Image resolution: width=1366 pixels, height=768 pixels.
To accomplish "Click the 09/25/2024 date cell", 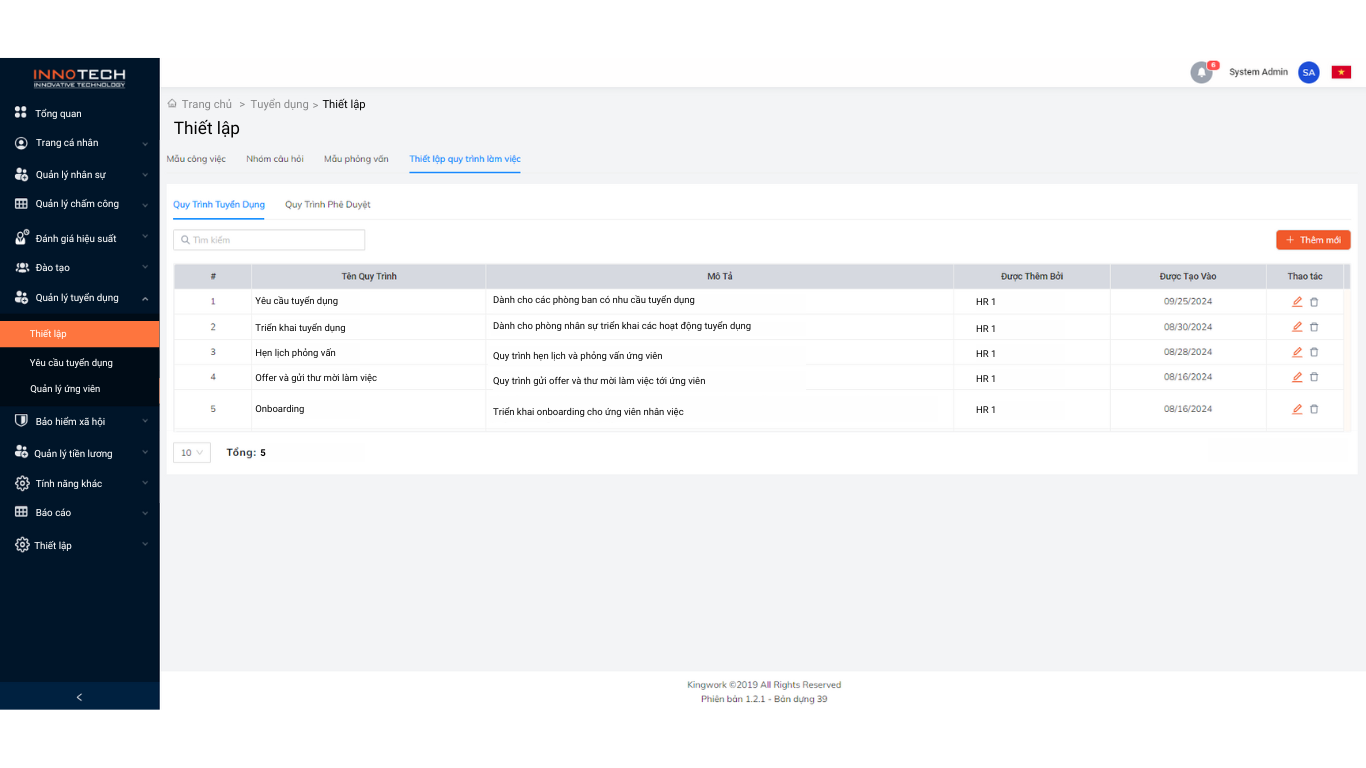I will point(1188,301).
